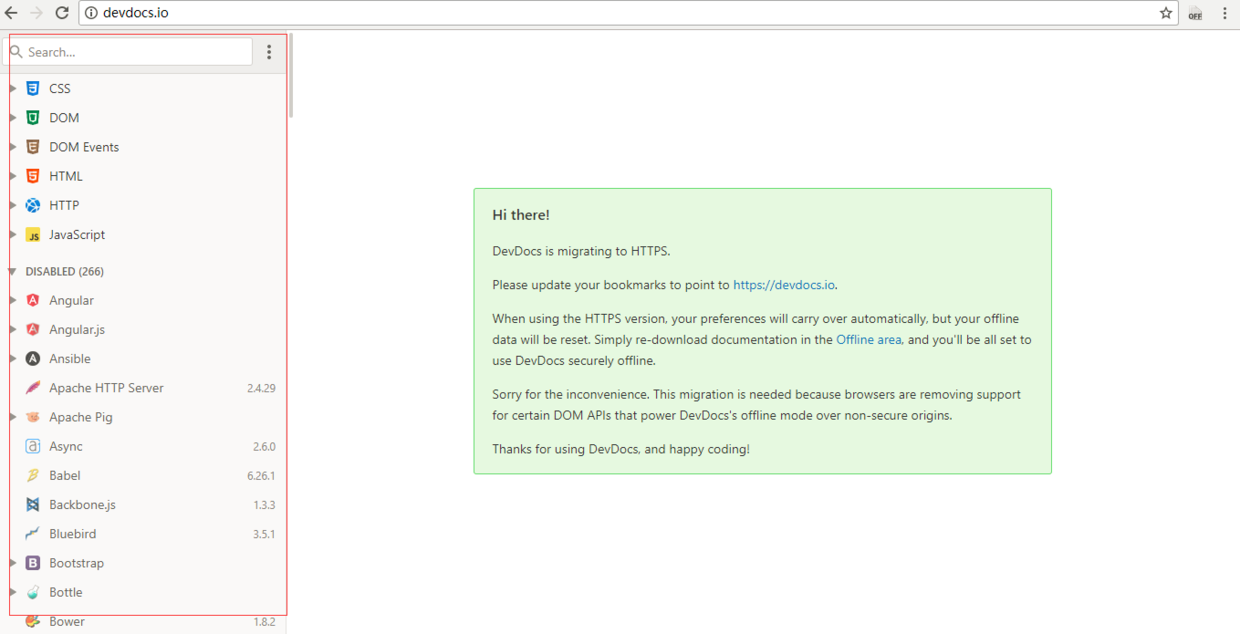Expand the JavaScript documentation arrow
1240x634 pixels.
pyautogui.click(x=12, y=235)
